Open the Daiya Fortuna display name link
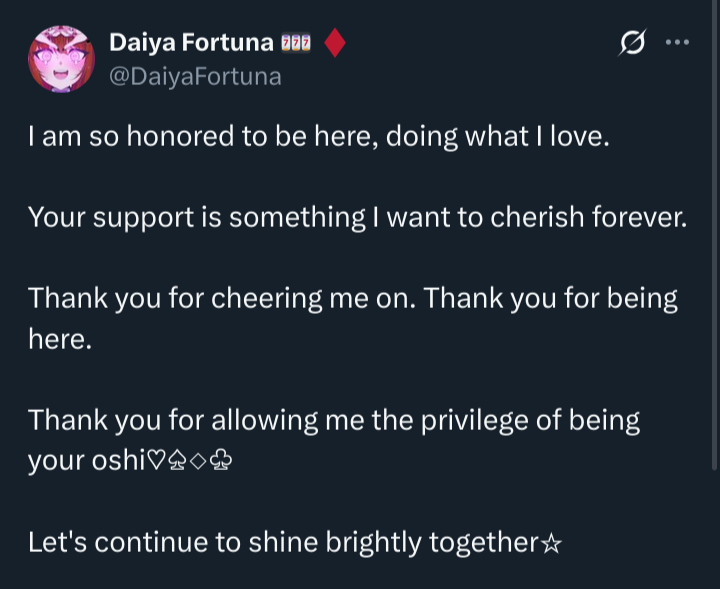The width and height of the screenshot is (720, 589). (x=190, y=43)
